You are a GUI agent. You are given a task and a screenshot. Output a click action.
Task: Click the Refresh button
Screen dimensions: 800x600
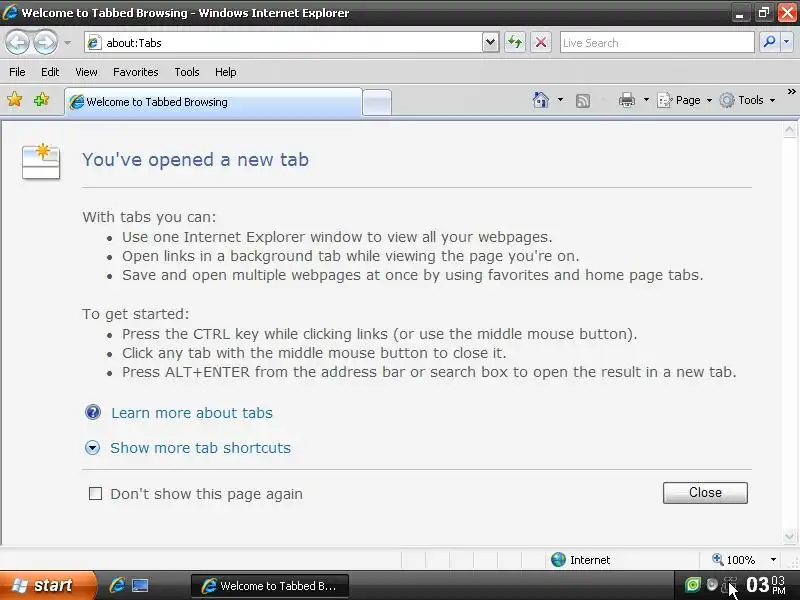coord(515,42)
